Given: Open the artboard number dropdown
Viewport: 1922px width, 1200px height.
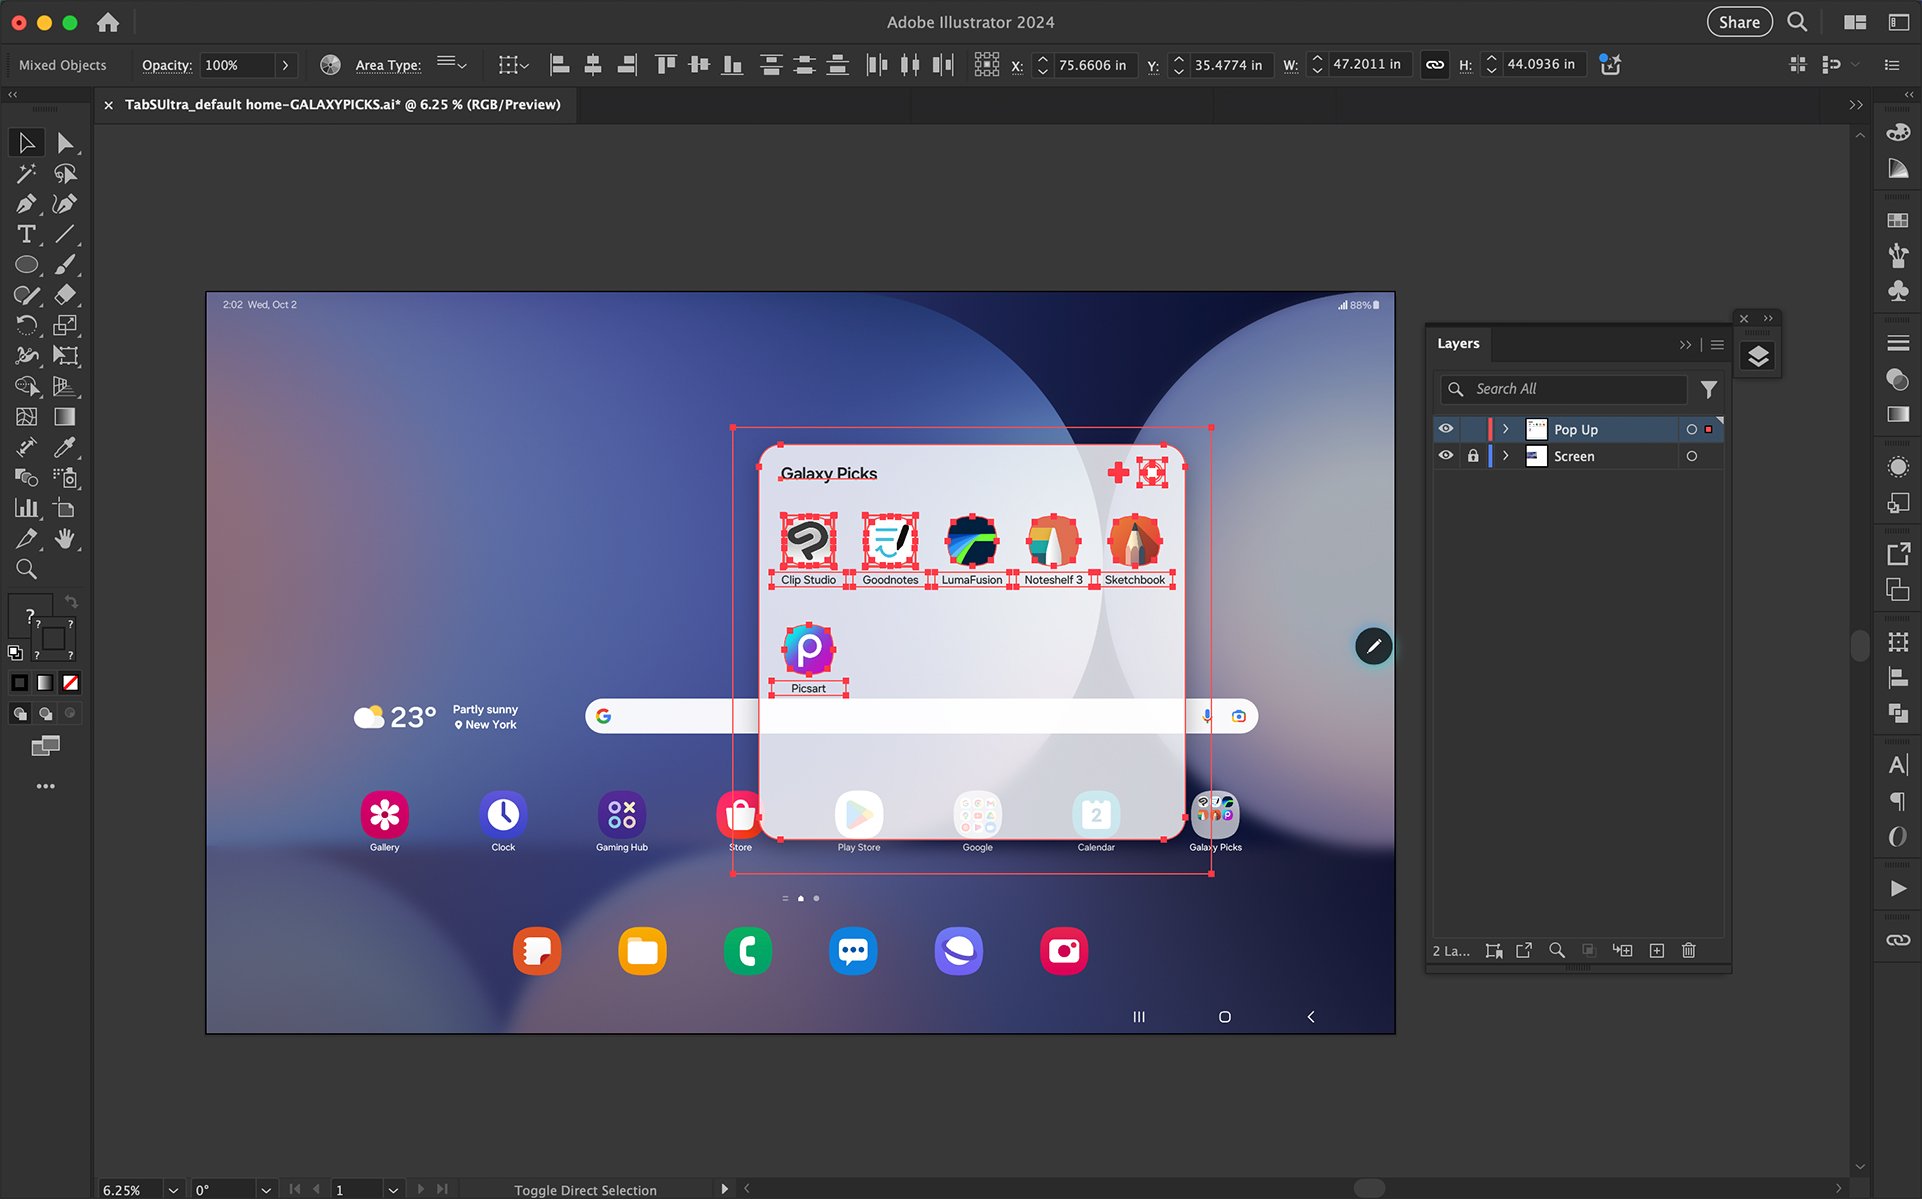Looking at the screenshot, I should tap(393, 1190).
